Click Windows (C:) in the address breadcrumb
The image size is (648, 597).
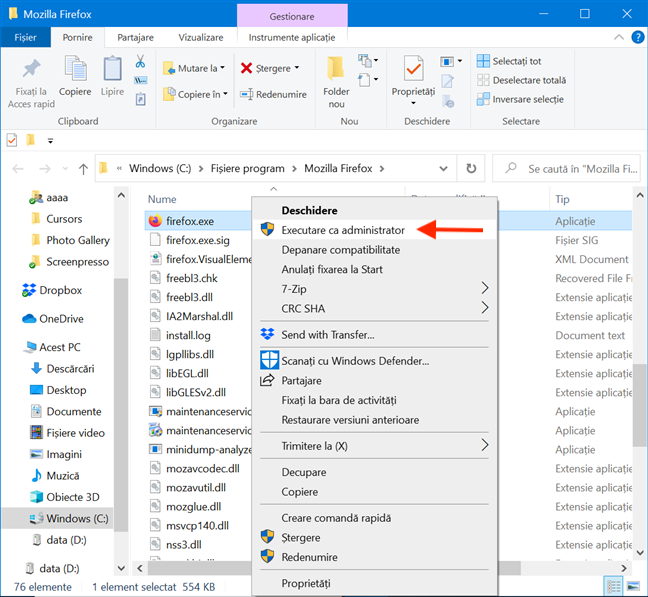click(x=160, y=169)
